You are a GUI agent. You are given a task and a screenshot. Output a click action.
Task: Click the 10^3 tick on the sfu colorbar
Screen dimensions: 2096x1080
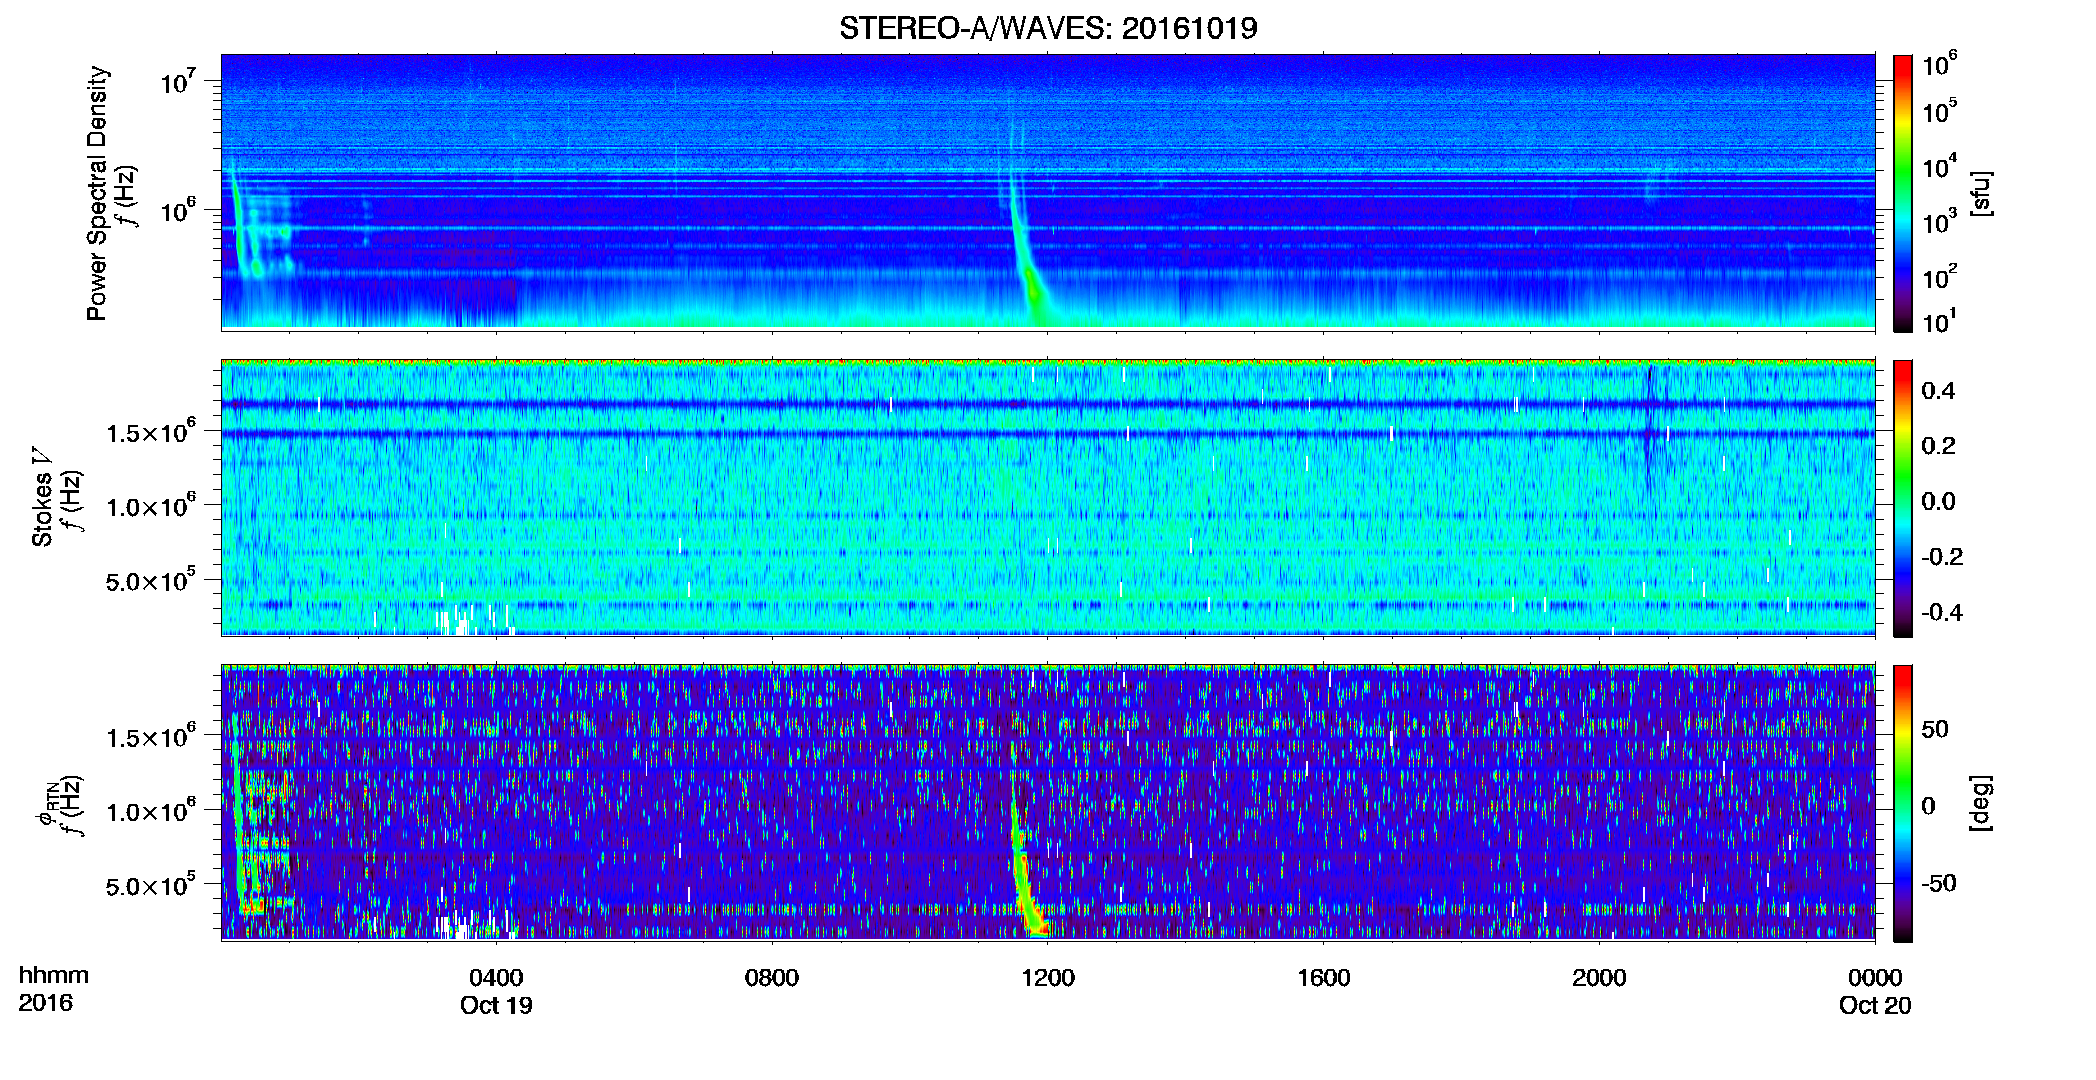point(1939,220)
